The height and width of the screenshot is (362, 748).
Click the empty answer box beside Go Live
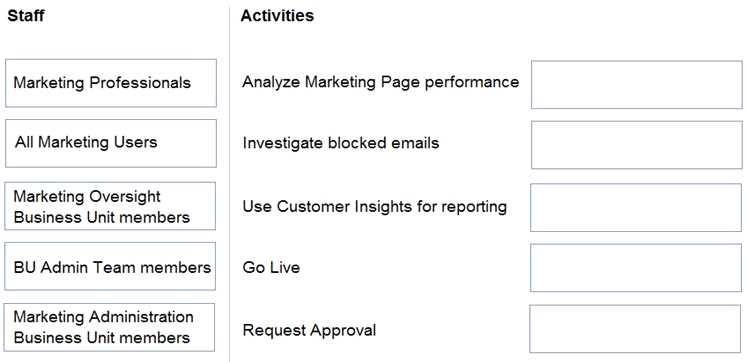[636, 268]
